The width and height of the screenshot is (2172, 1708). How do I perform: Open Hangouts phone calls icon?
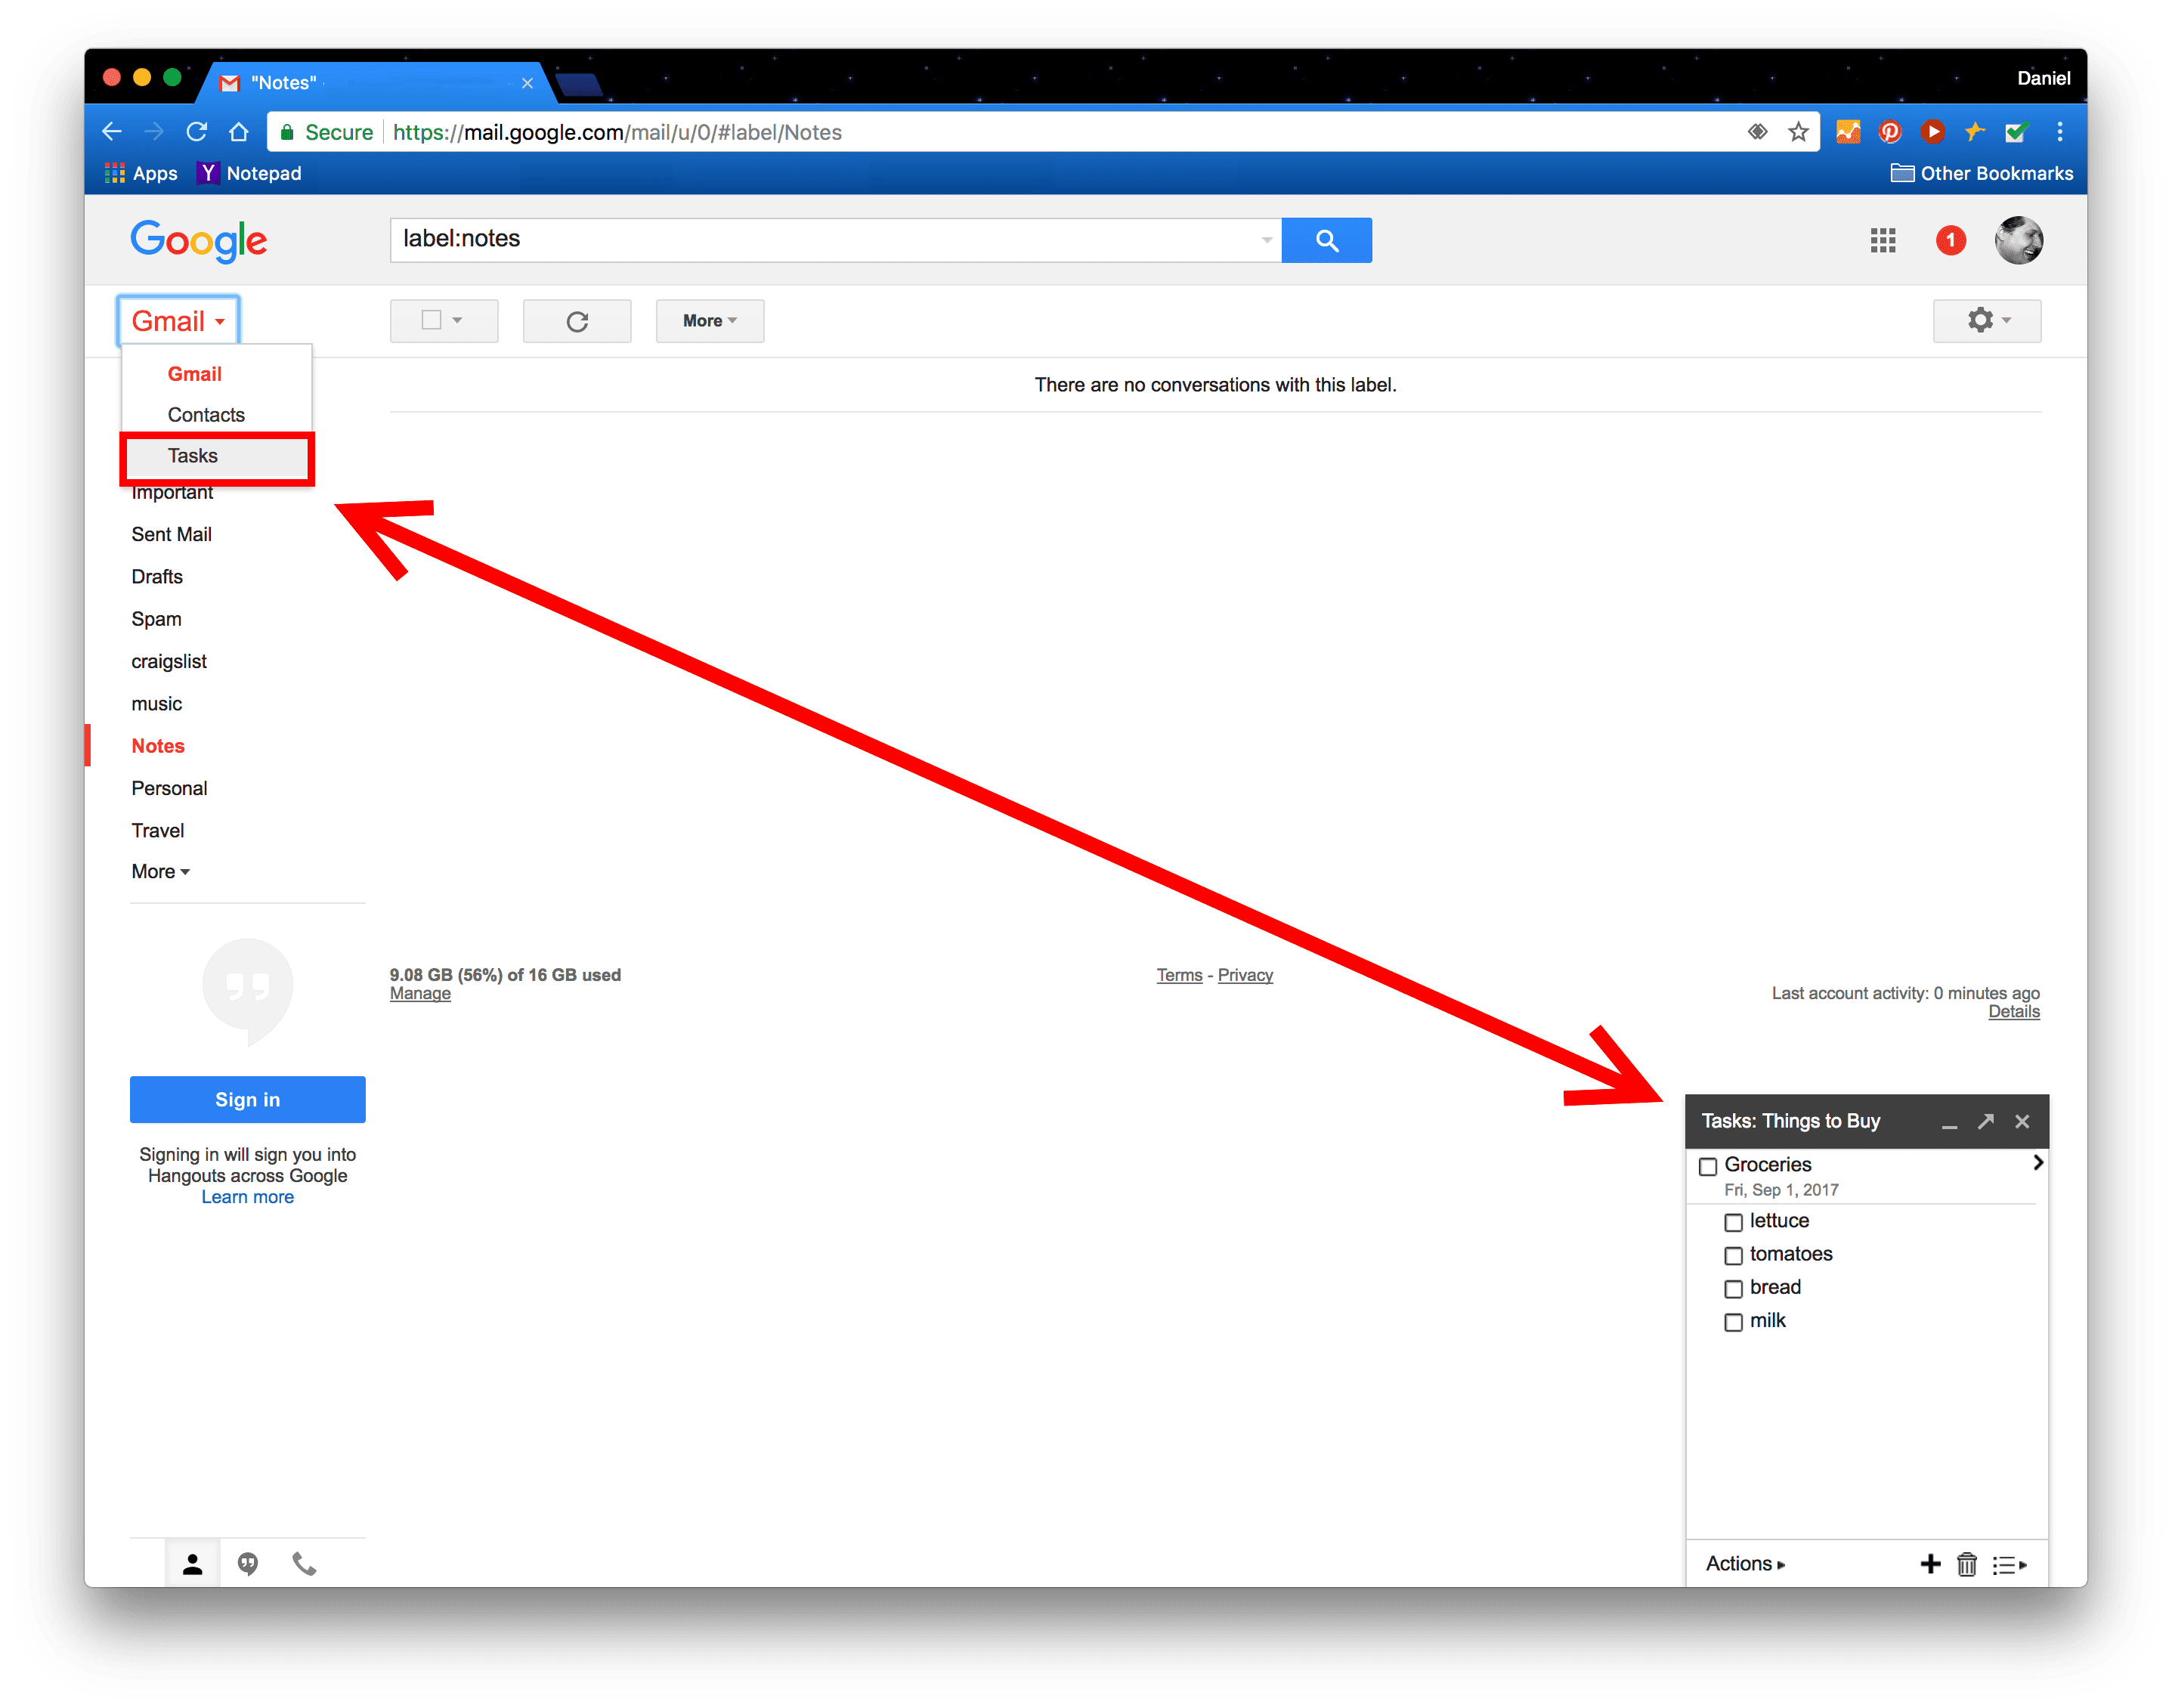pos(304,1563)
